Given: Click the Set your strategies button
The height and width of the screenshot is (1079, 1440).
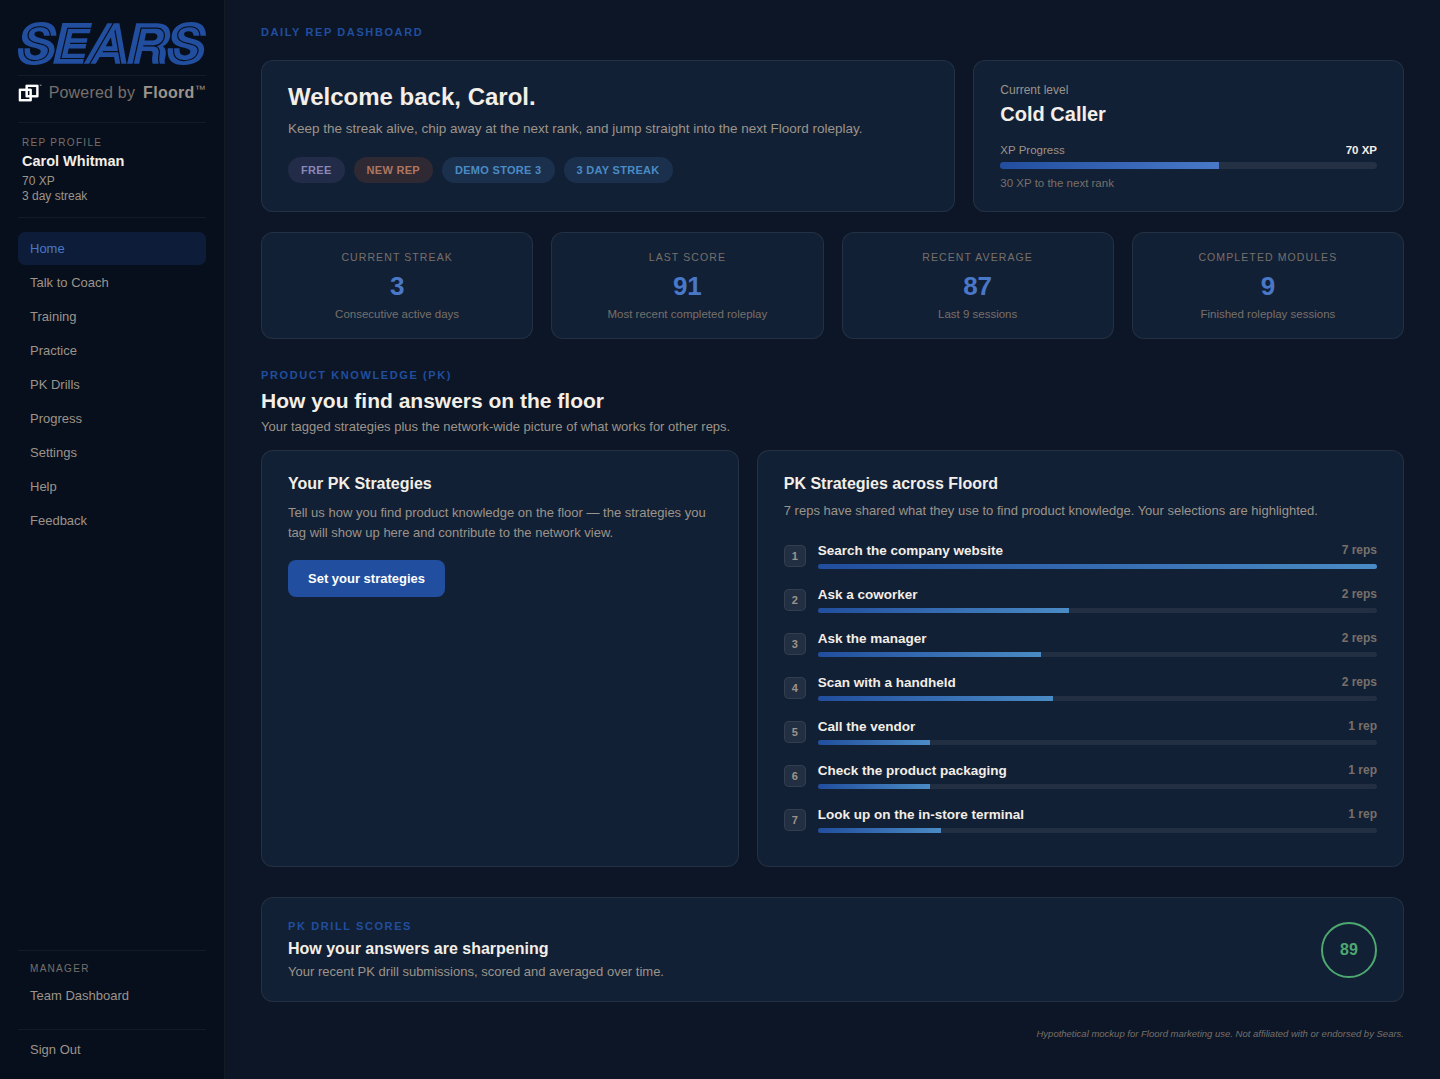Looking at the screenshot, I should 366,579.
